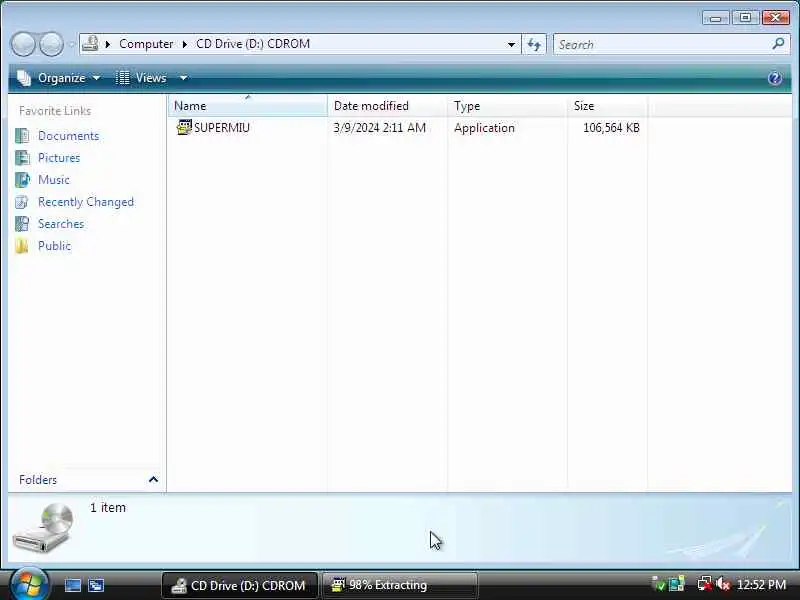Open the address bar history dropdown
The height and width of the screenshot is (600, 800).
point(511,44)
